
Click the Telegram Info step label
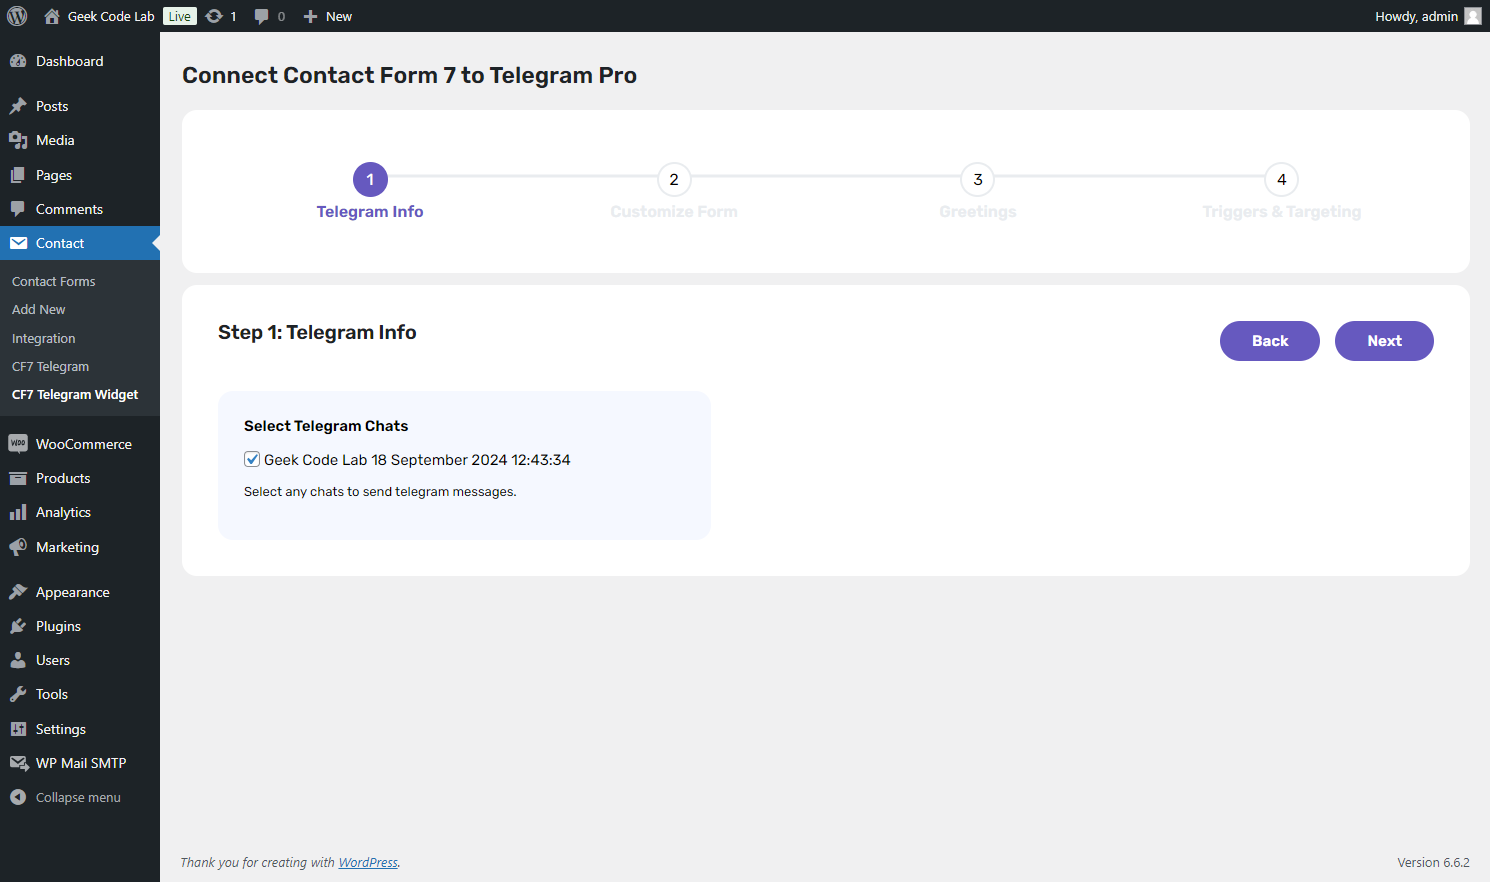click(x=370, y=212)
